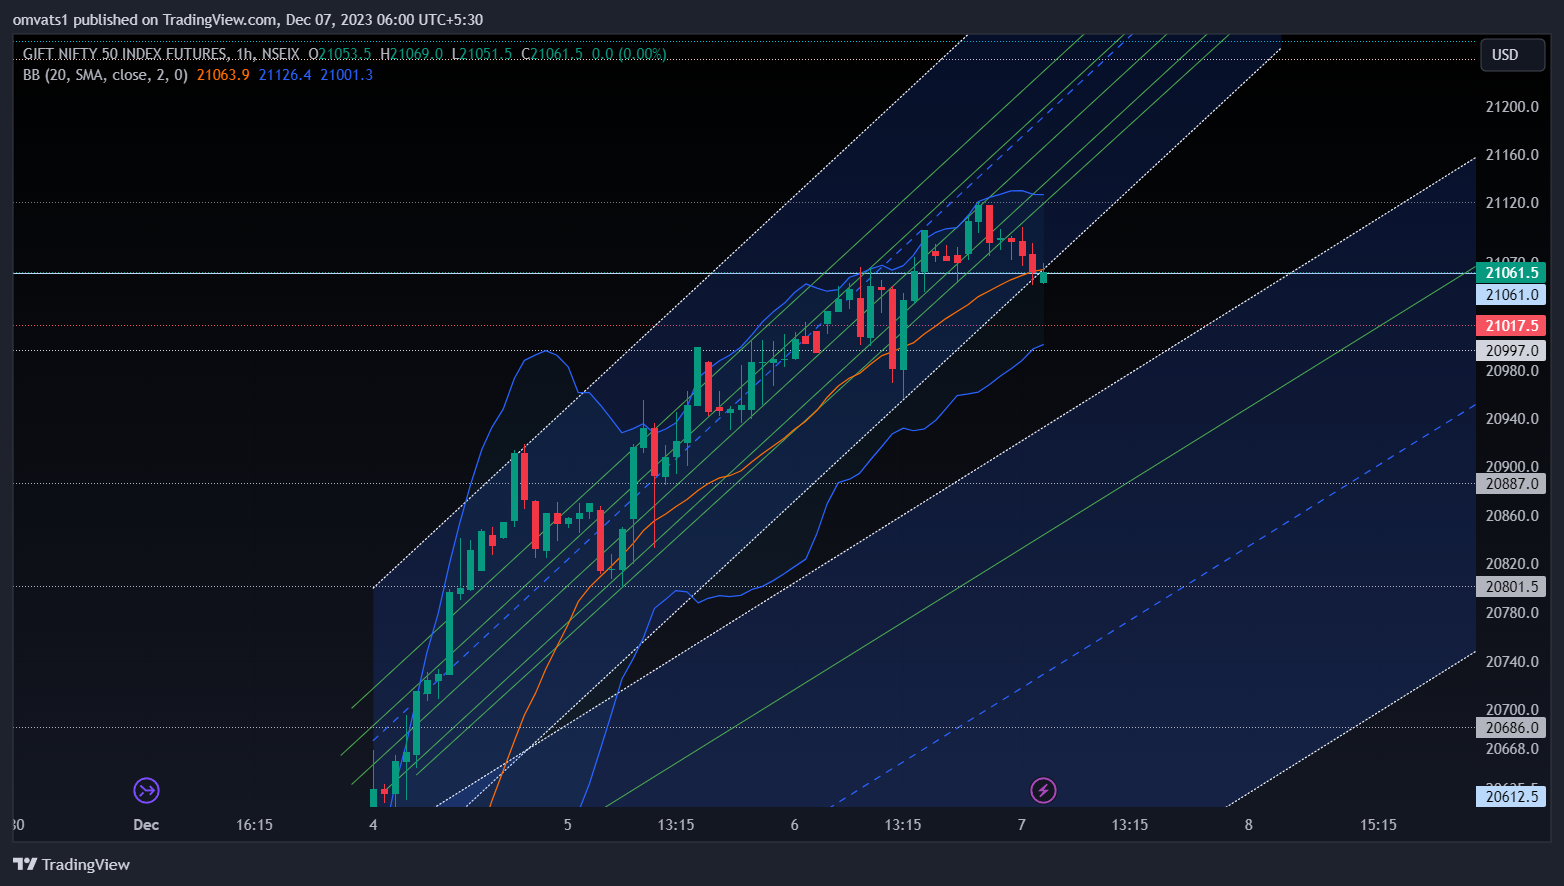Screen dimensions: 1564x886
Task: Click the open value O21053.5 in legend
Action: pos(340,54)
